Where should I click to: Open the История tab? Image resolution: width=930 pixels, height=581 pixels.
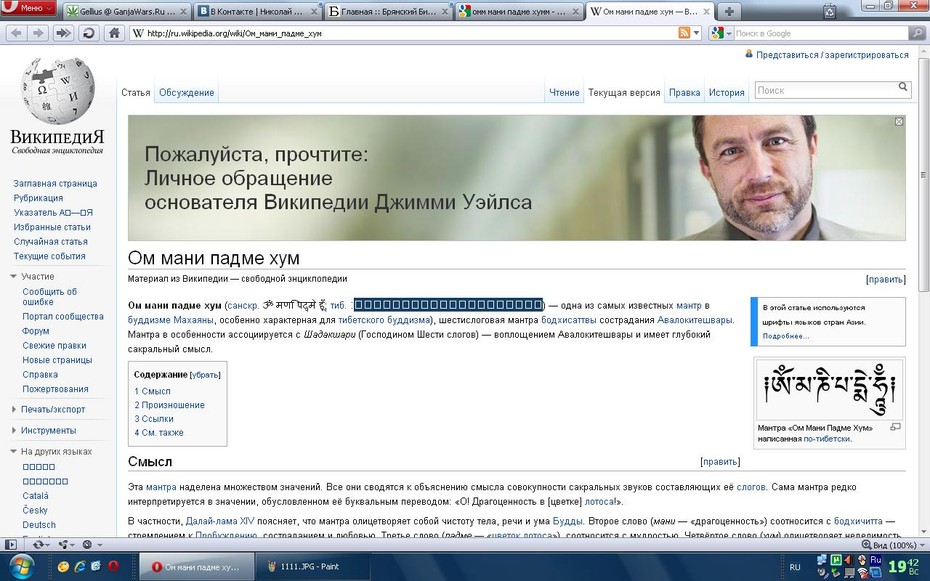coord(727,92)
